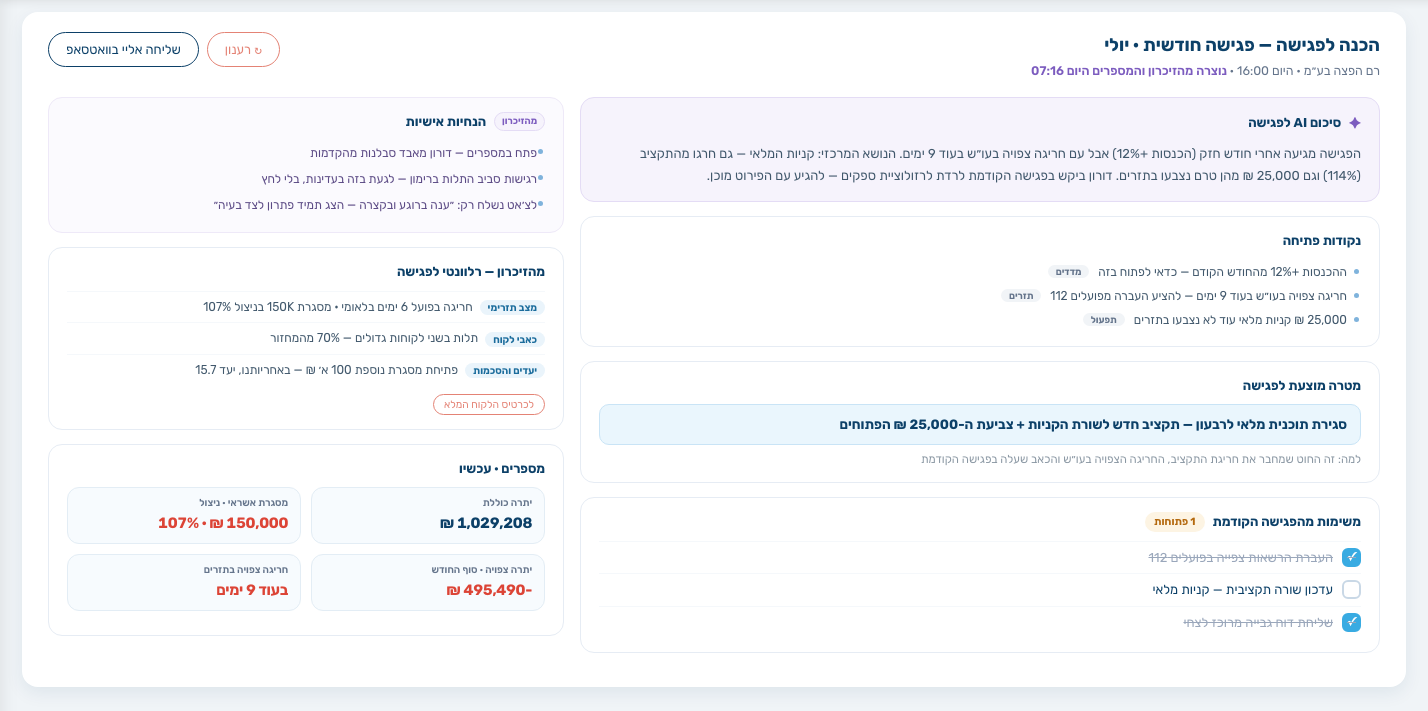Click the guideline פתח במספרים — דורון מאבד סבלנות מהקדמות
1428x711 pixels.
tap(424, 153)
